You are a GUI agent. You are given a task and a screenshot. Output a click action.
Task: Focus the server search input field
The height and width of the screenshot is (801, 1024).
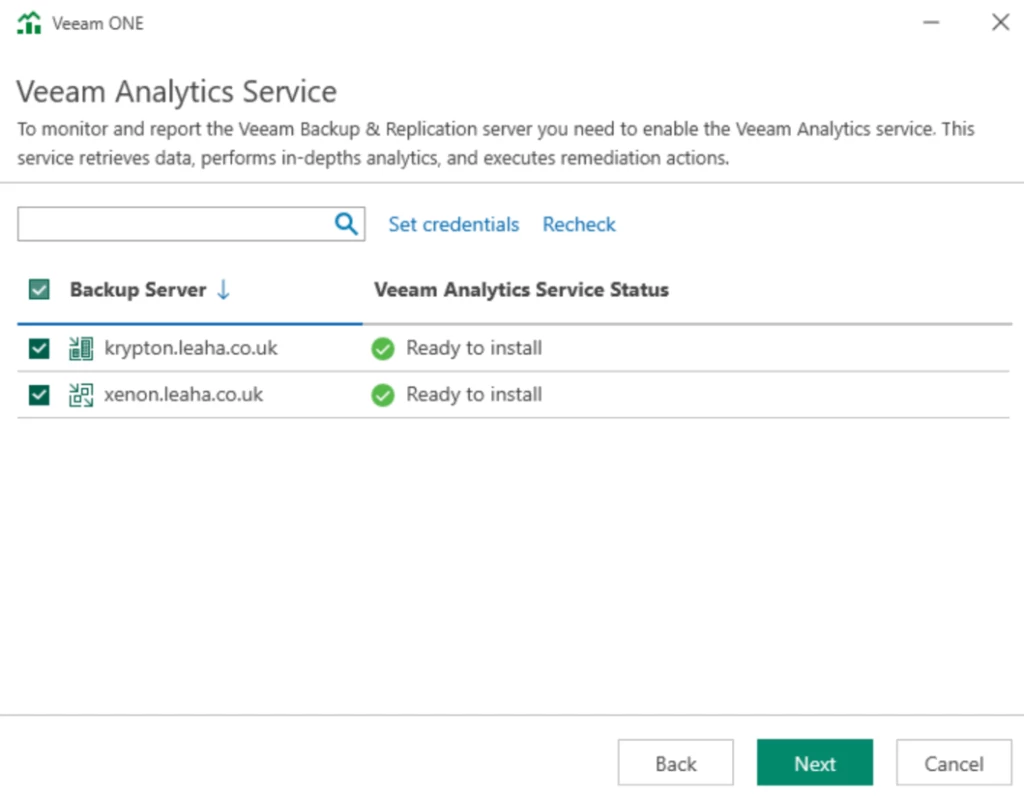pyautogui.click(x=175, y=224)
